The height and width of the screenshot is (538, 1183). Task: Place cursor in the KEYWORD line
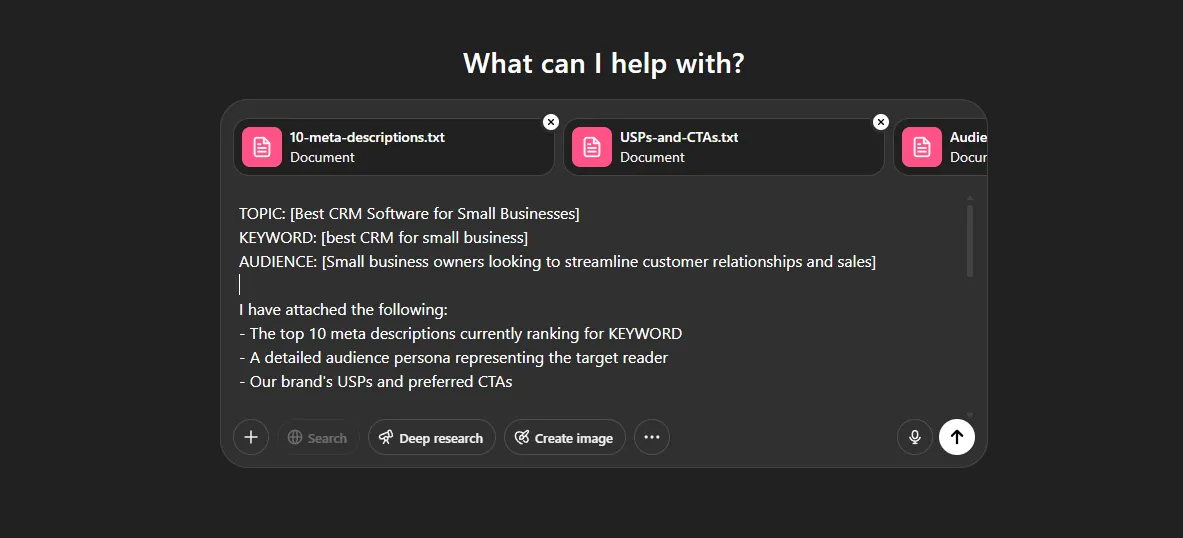click(383, 238)
